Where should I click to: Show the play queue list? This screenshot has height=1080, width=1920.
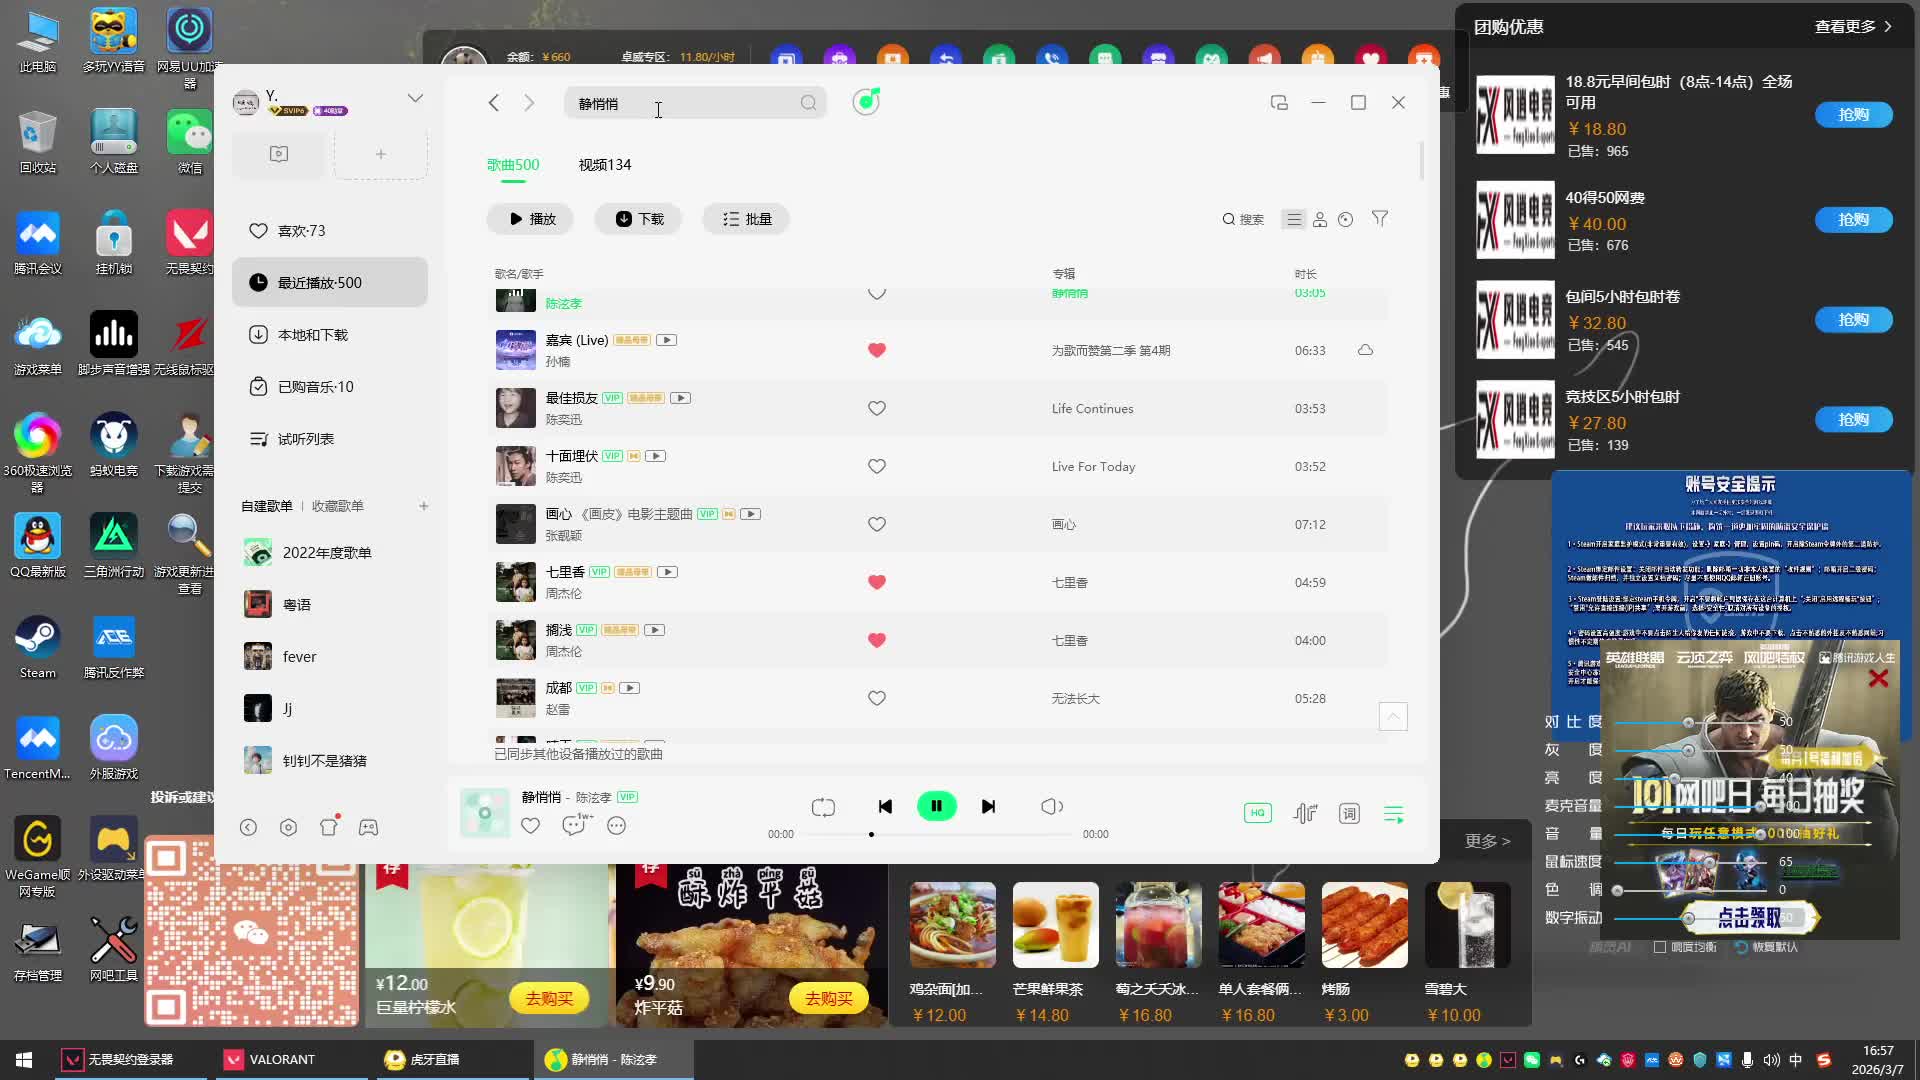tap(1393, 814)
